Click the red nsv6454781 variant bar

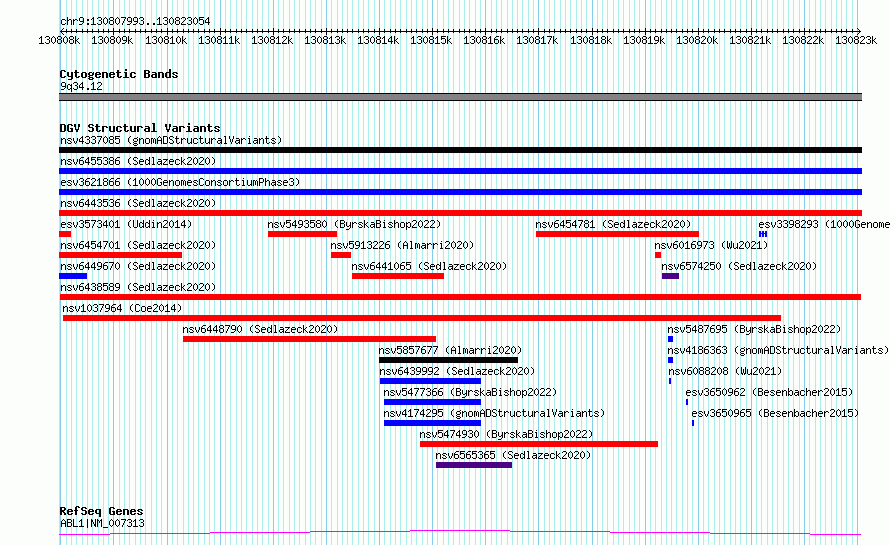pos(618,234)
